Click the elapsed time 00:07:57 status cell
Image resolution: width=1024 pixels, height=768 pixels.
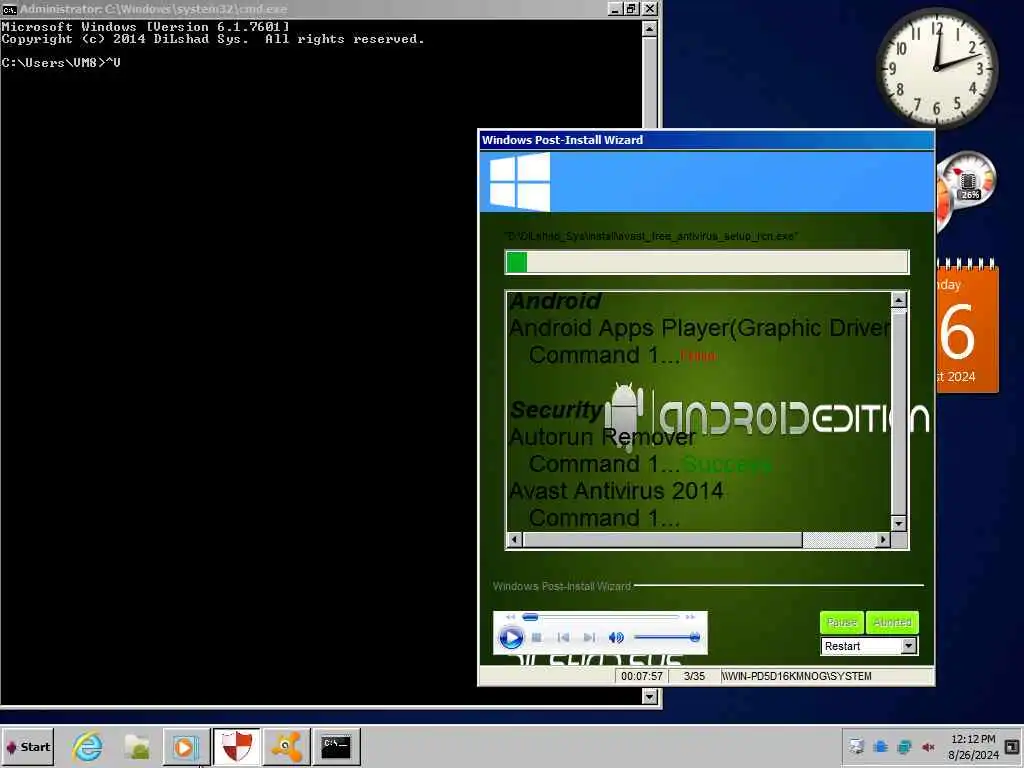(641, 676)
